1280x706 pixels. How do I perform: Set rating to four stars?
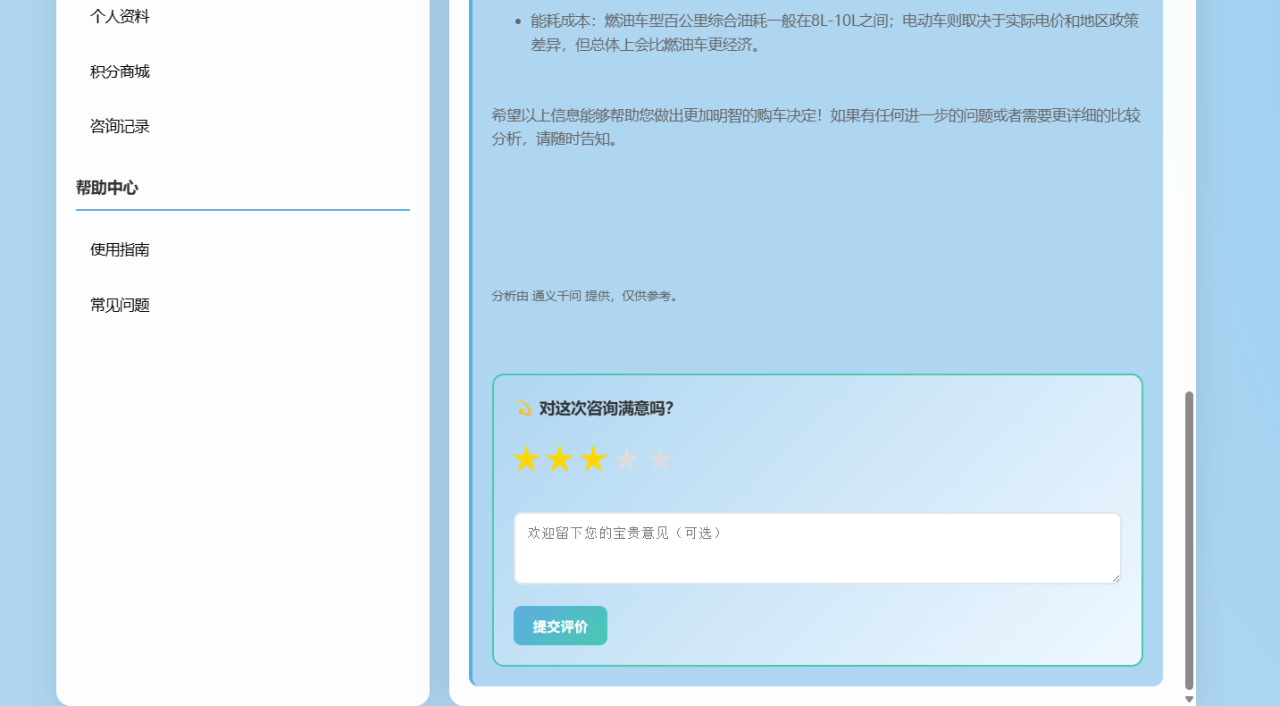626,460
